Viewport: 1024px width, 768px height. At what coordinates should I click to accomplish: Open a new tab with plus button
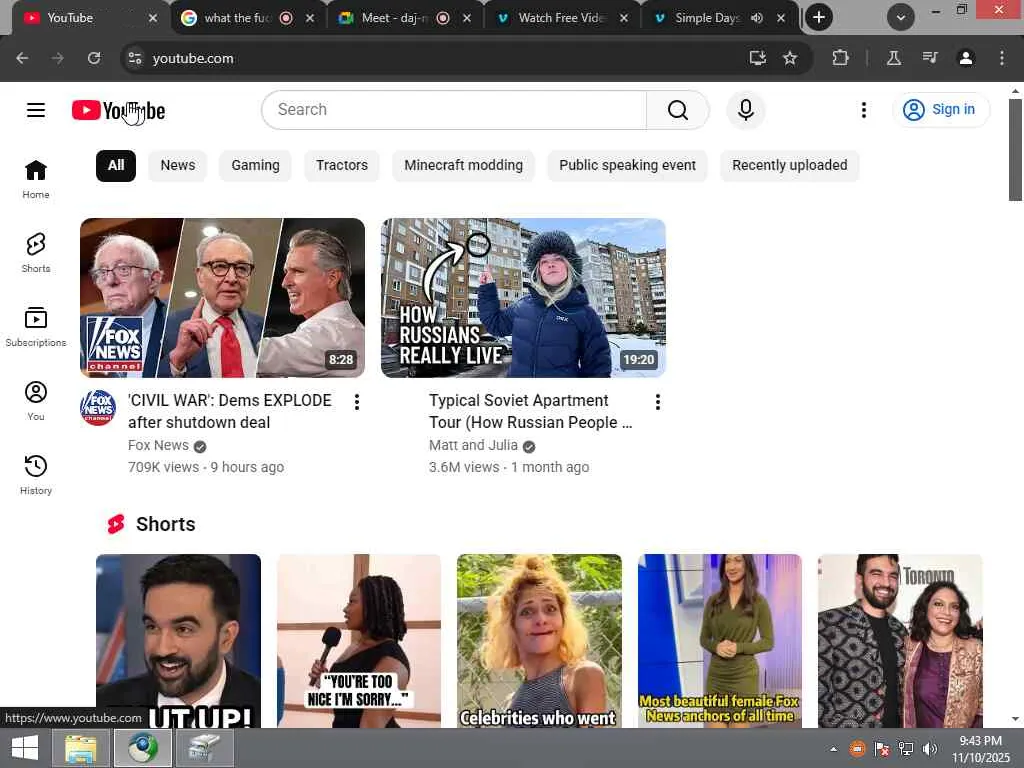coord(819,18)
